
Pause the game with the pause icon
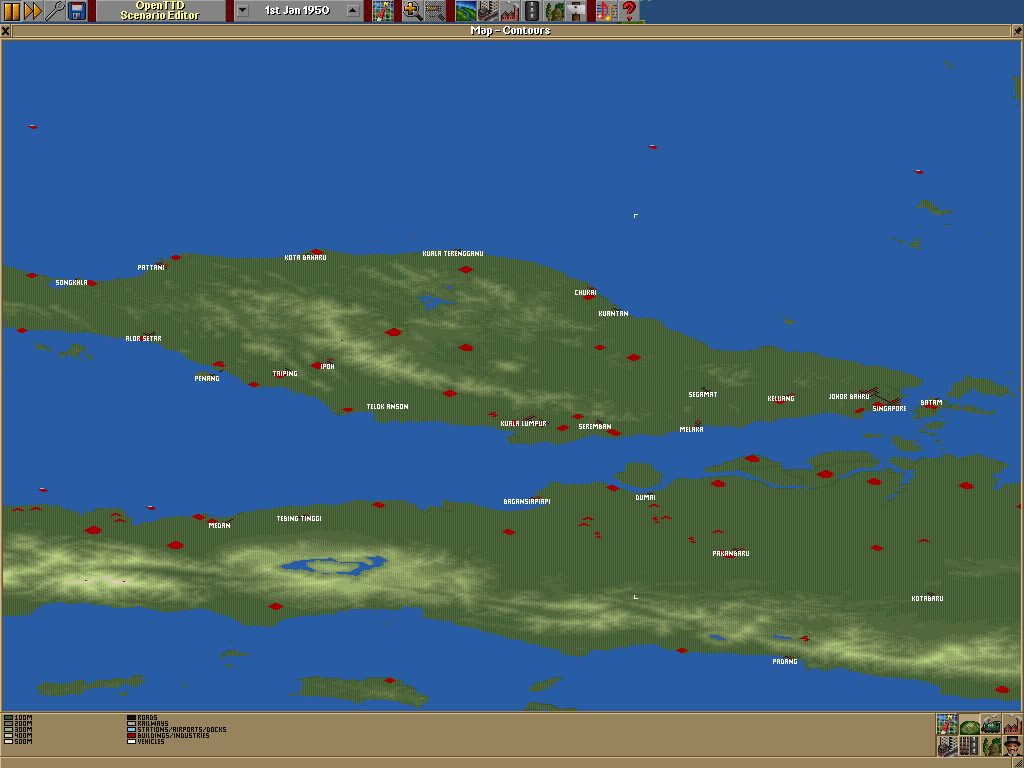11,10
